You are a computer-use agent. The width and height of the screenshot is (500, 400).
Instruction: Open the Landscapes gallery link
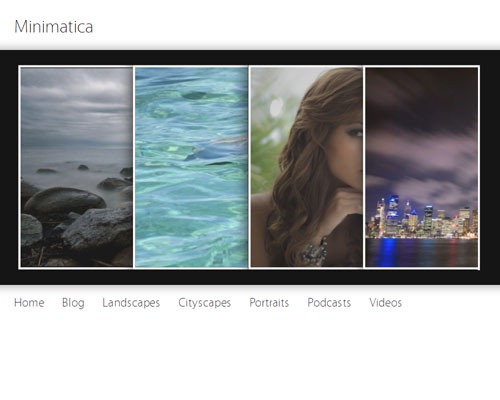click(x=131, y=303)
